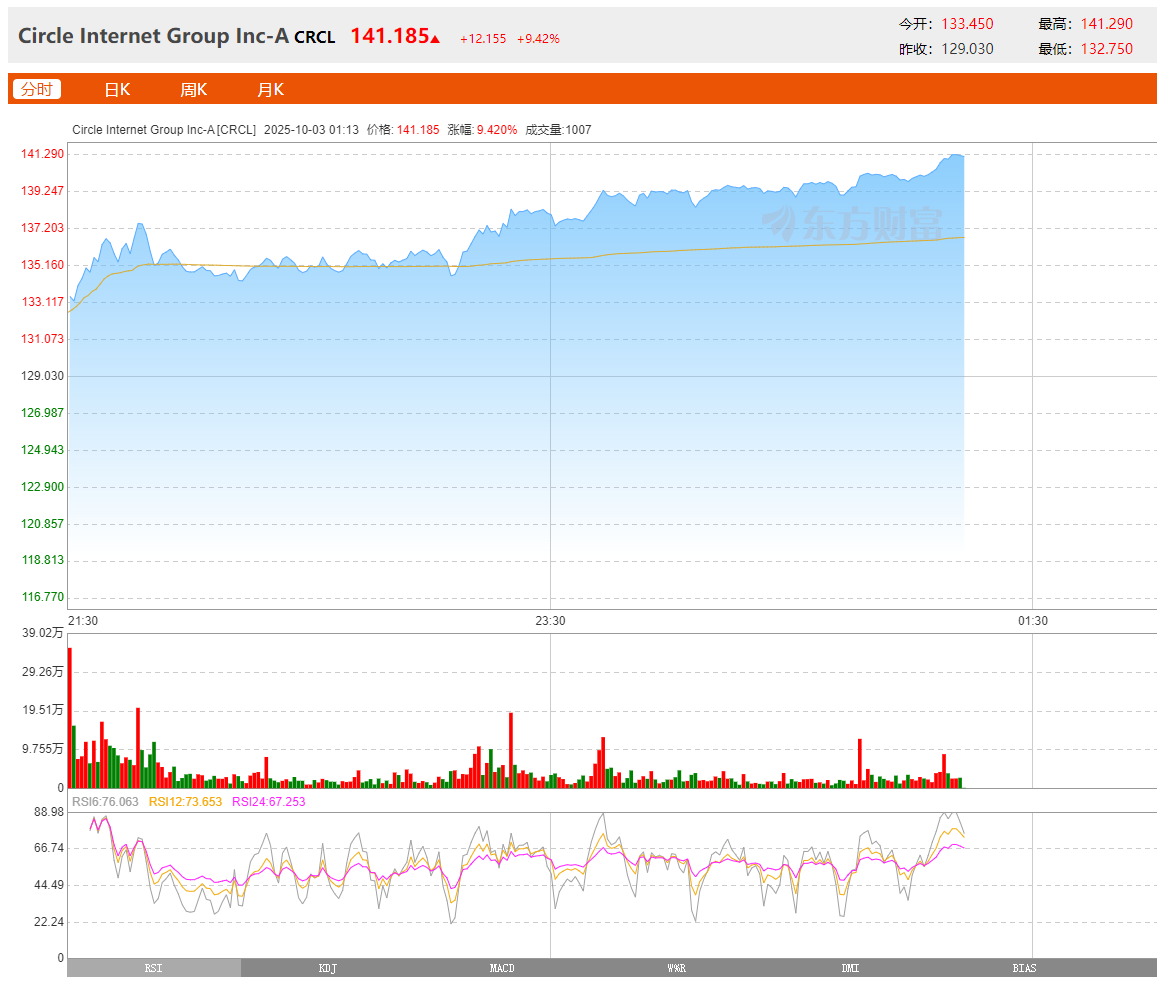Click the 21:30 time axis label
This screenshot has width=1157, height=992.
pos(83,621)
